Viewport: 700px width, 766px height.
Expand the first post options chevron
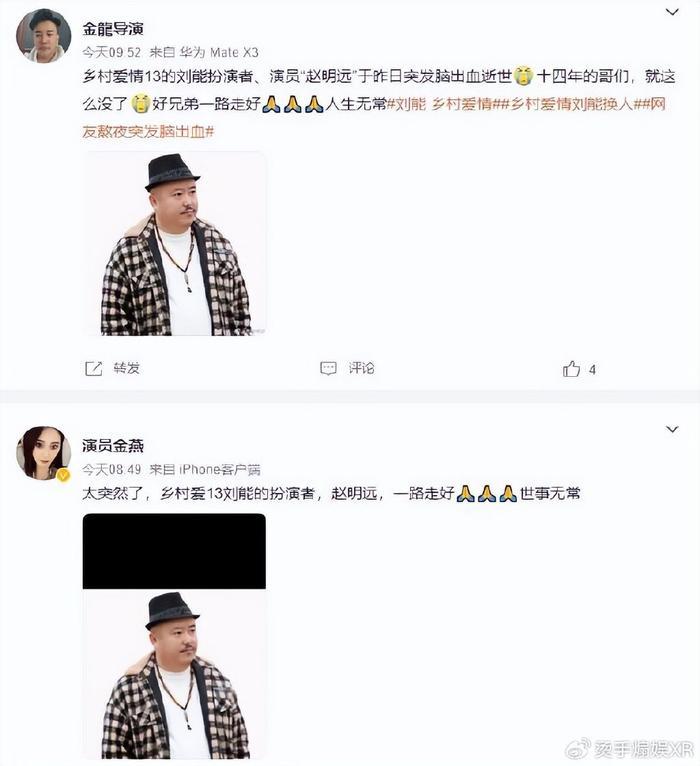(x=673, y=12)
